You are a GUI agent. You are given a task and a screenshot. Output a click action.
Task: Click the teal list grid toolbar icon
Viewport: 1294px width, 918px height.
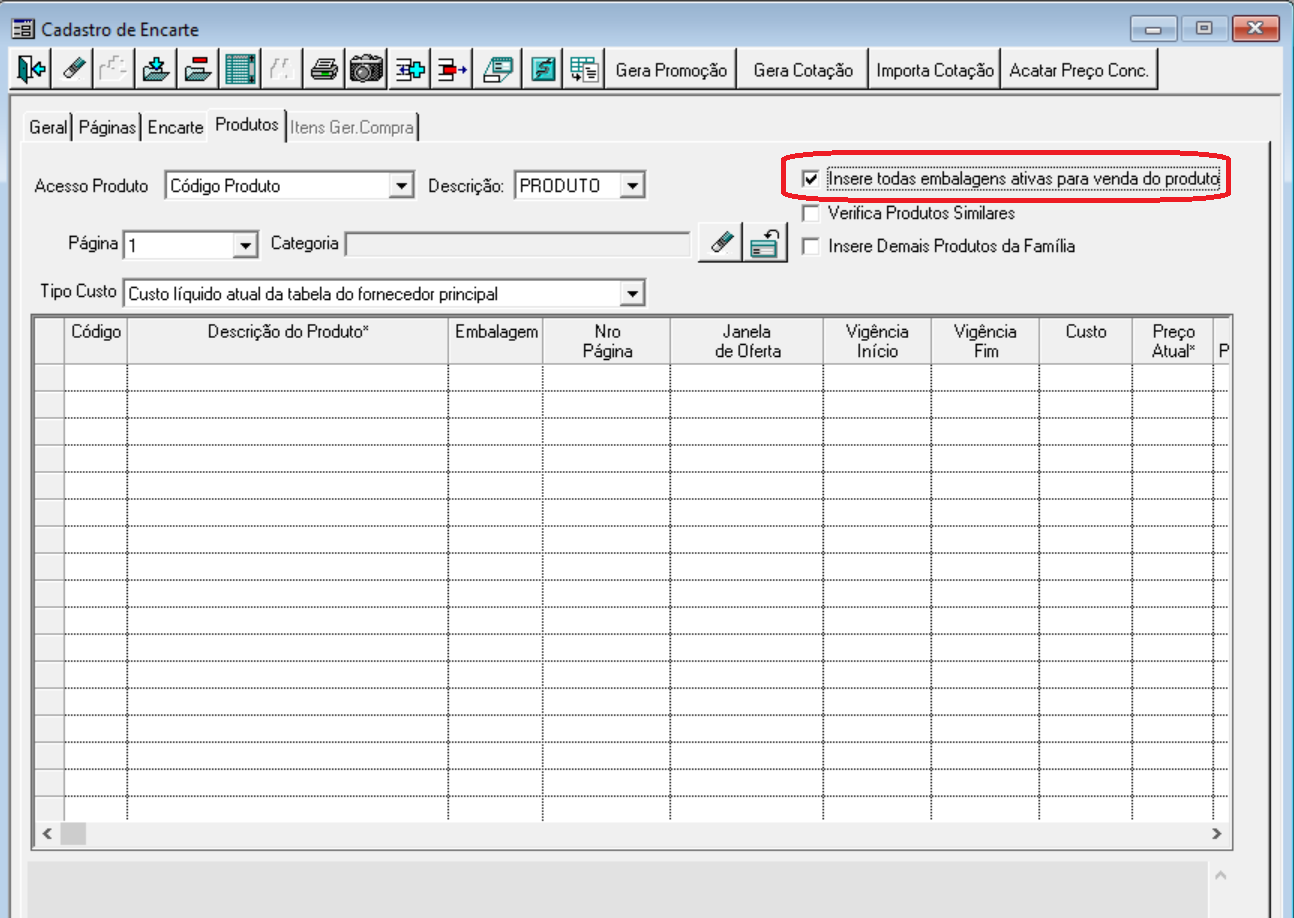coord(240,70)
